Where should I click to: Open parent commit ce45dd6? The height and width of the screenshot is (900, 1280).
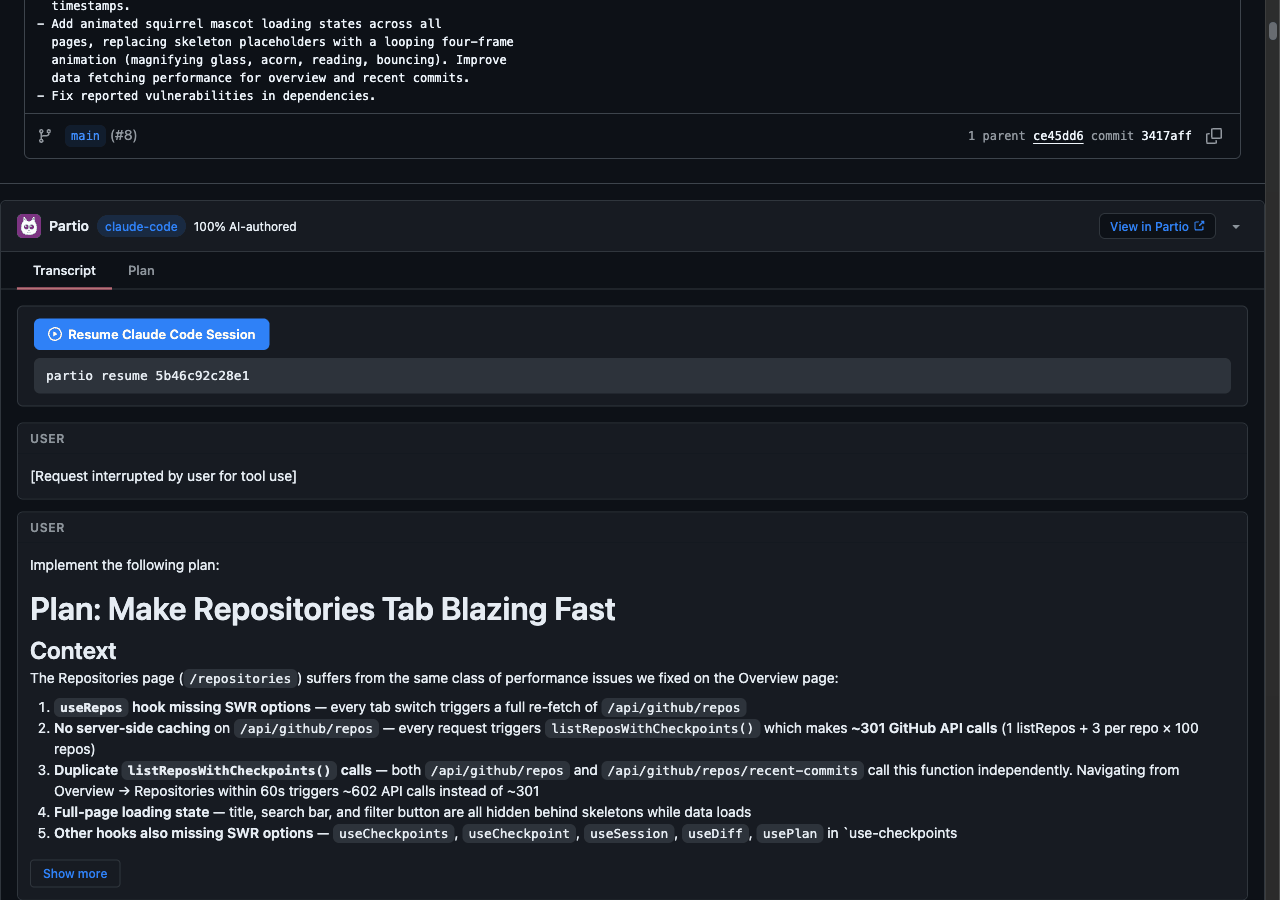tap(1058, 135)
